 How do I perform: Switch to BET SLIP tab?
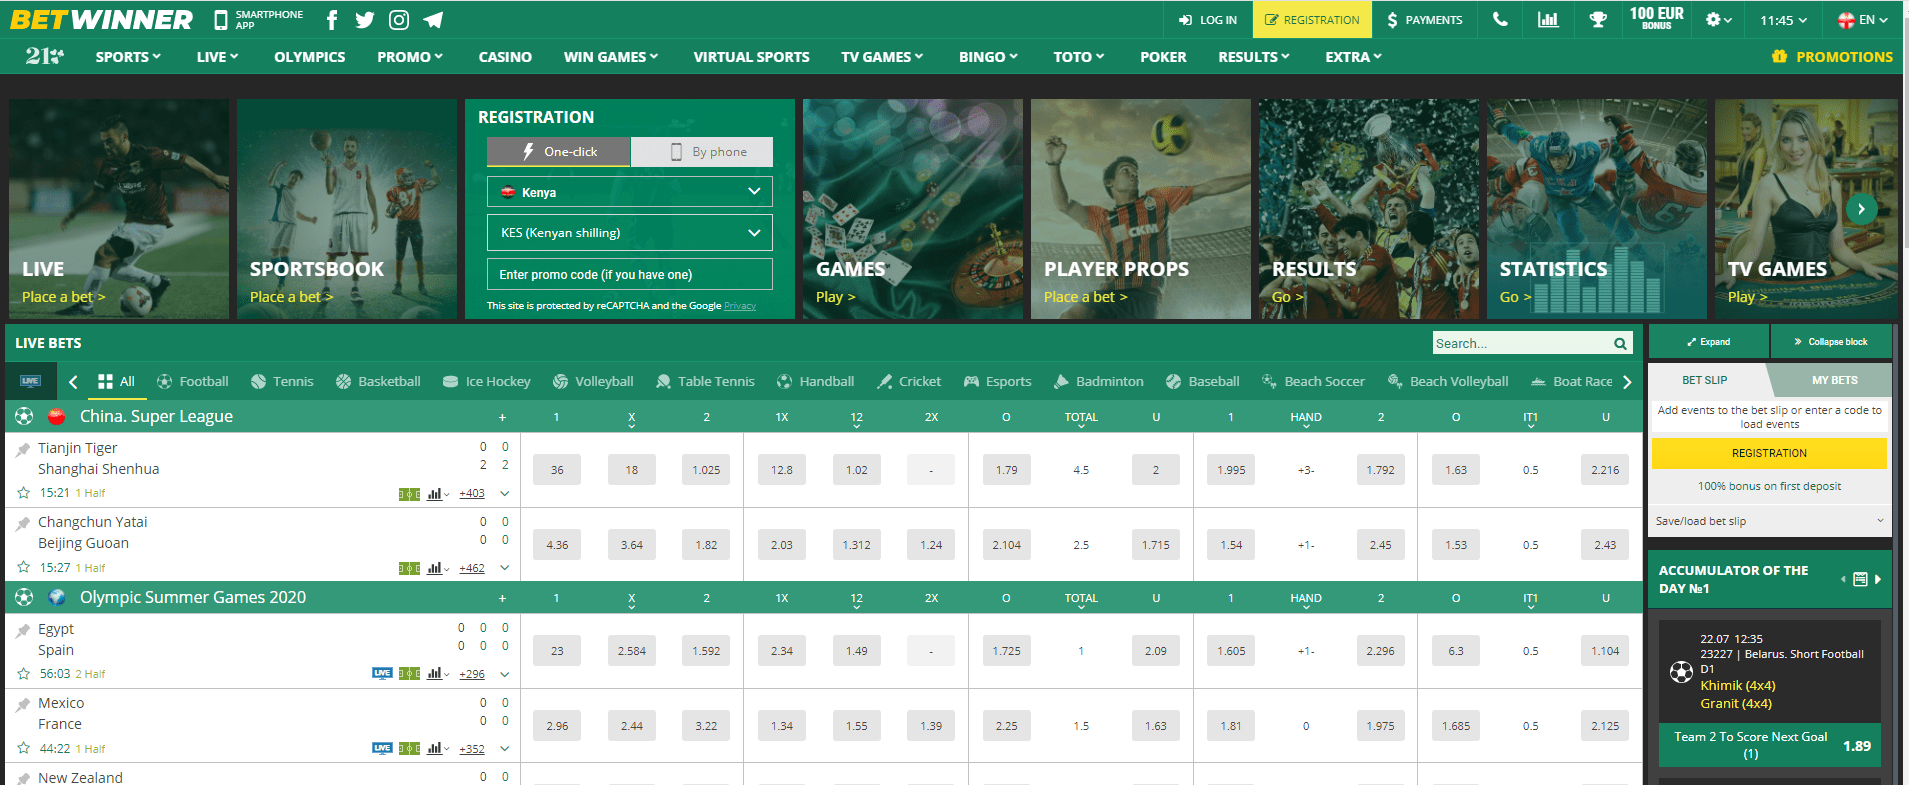coord(1704,380)
